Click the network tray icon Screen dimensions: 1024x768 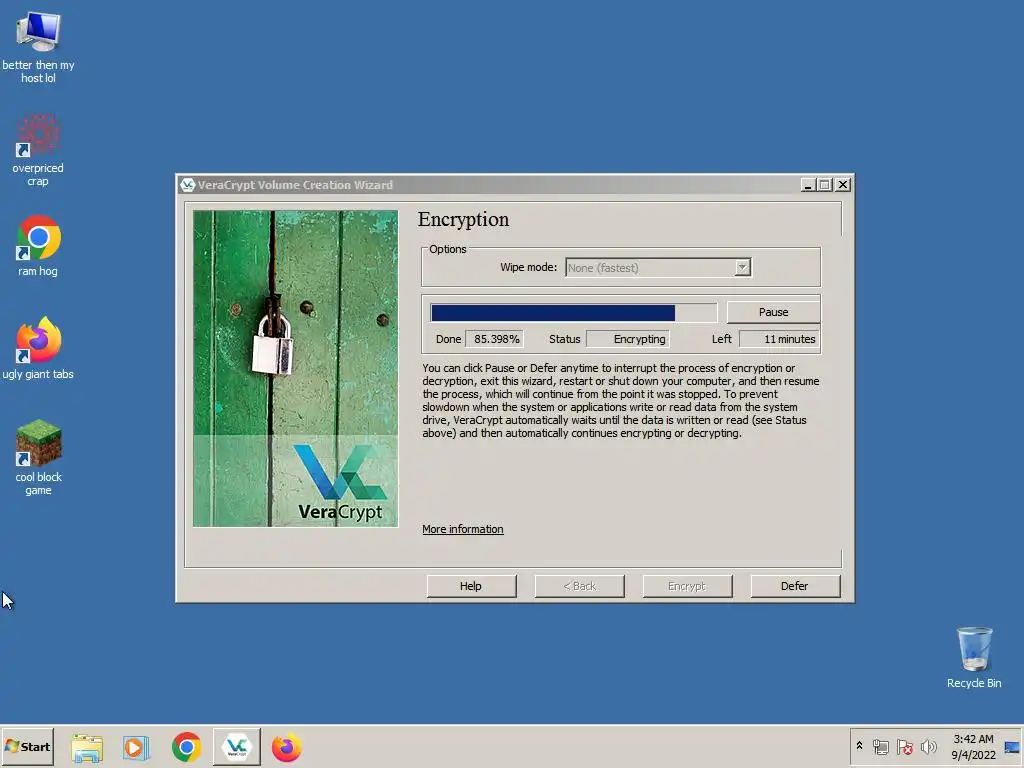[x=880, y=746]
